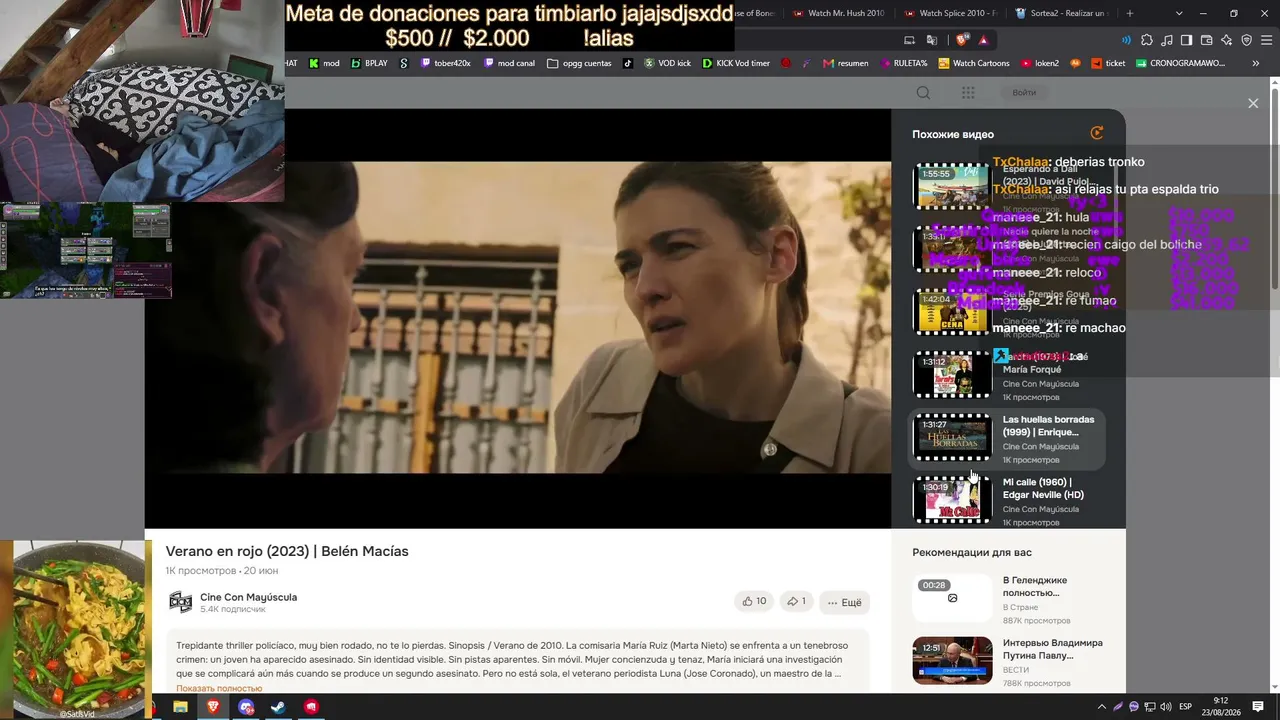The image size is (1280, 720).
Task: Open the CRONOGRAMAWO... bookmark
Action: tap(1180, 63)
